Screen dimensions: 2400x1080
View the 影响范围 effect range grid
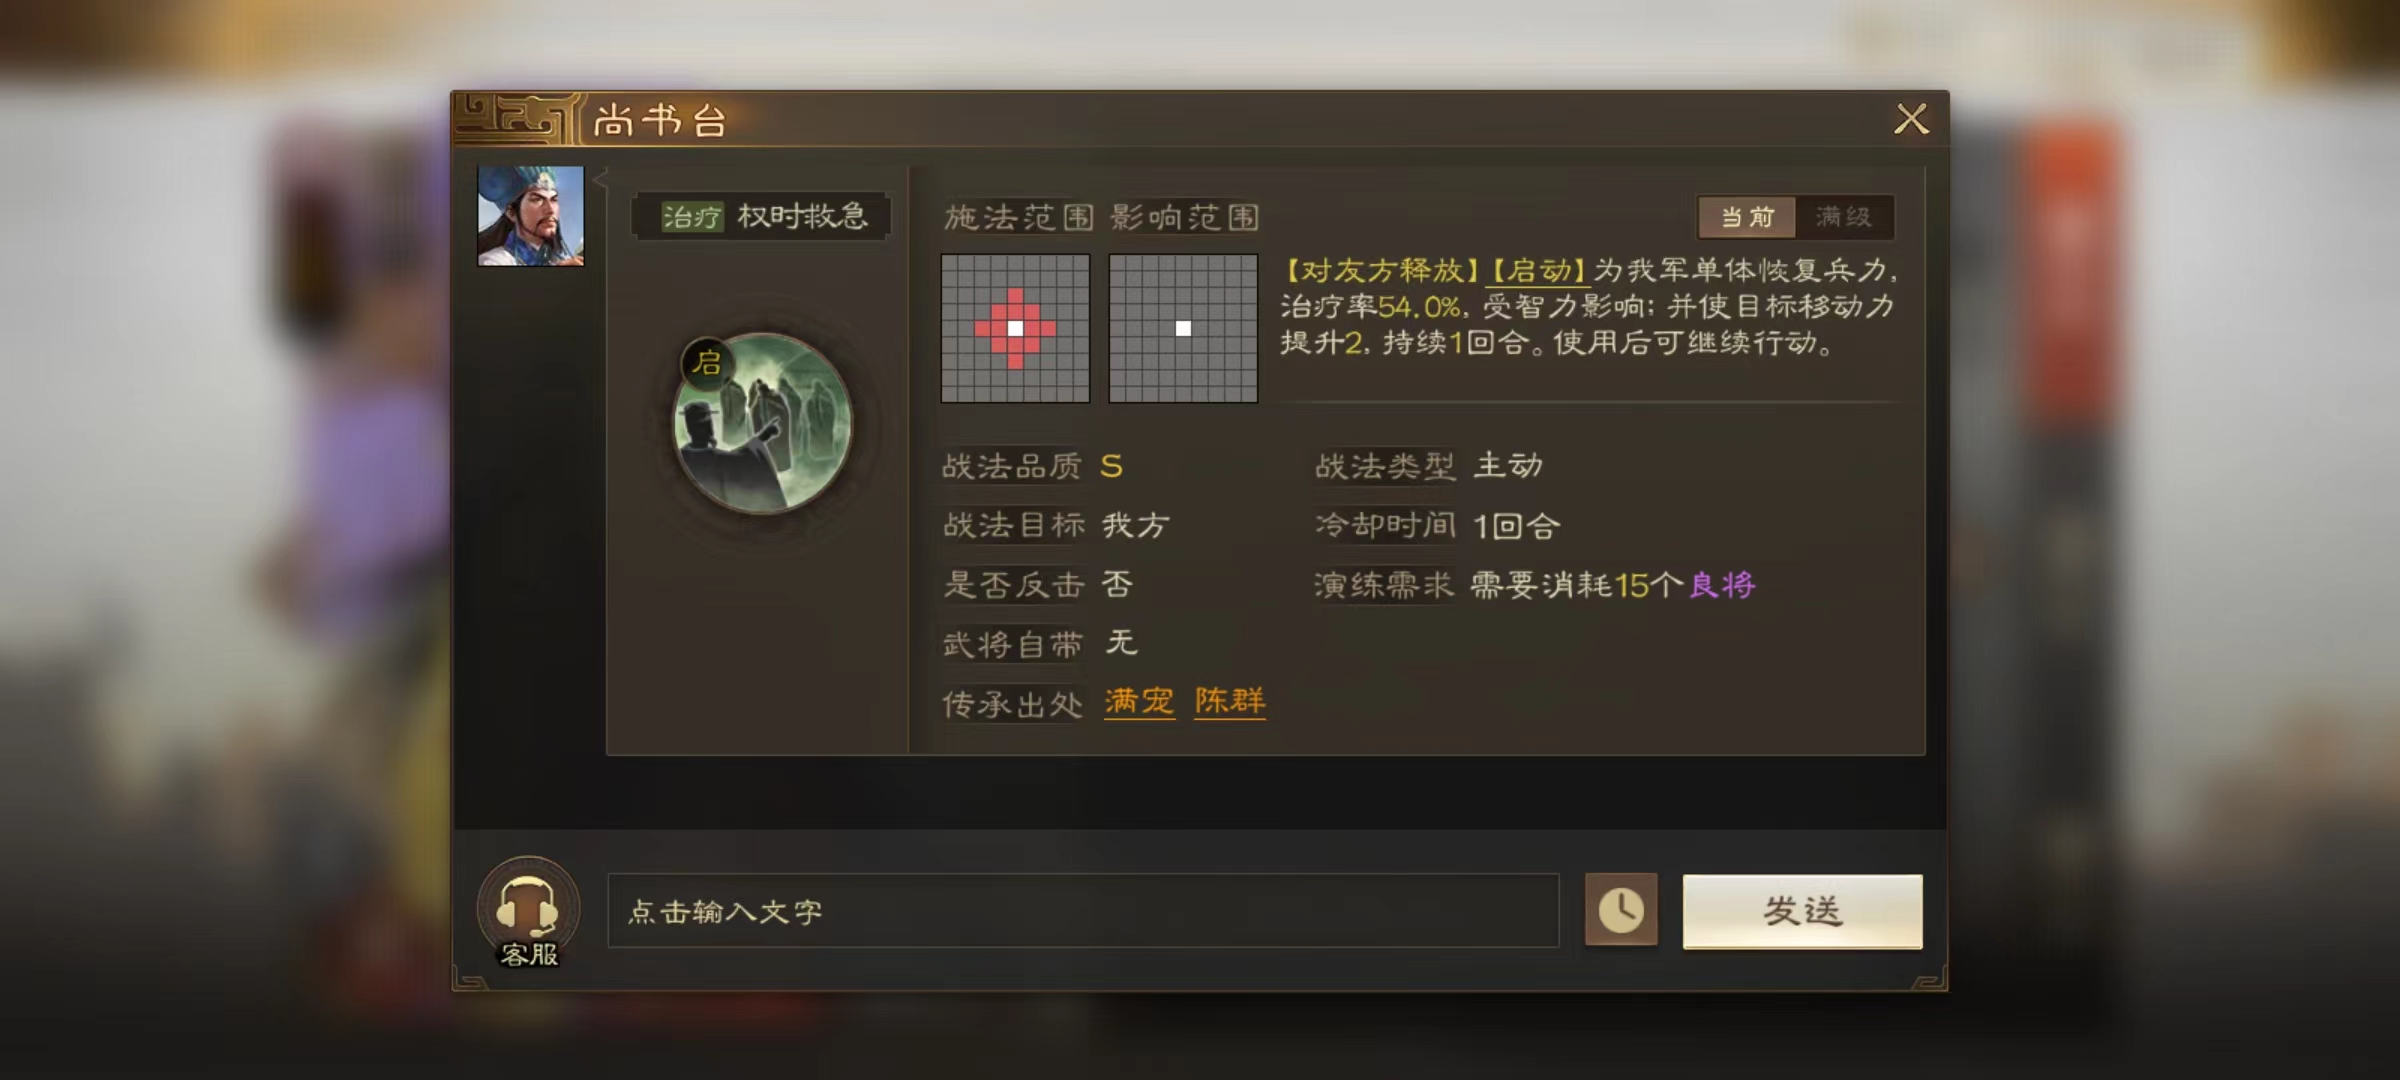pyautogui.click(x=1183, y=328)
